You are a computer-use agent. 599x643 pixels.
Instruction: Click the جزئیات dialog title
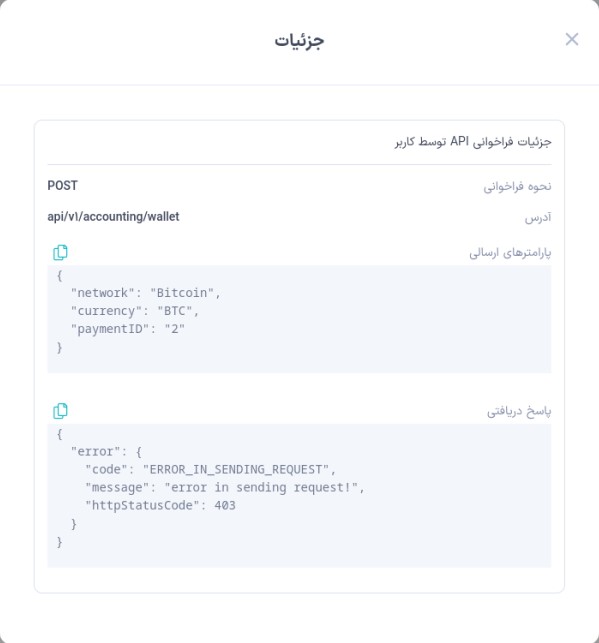tap(299, 40)
